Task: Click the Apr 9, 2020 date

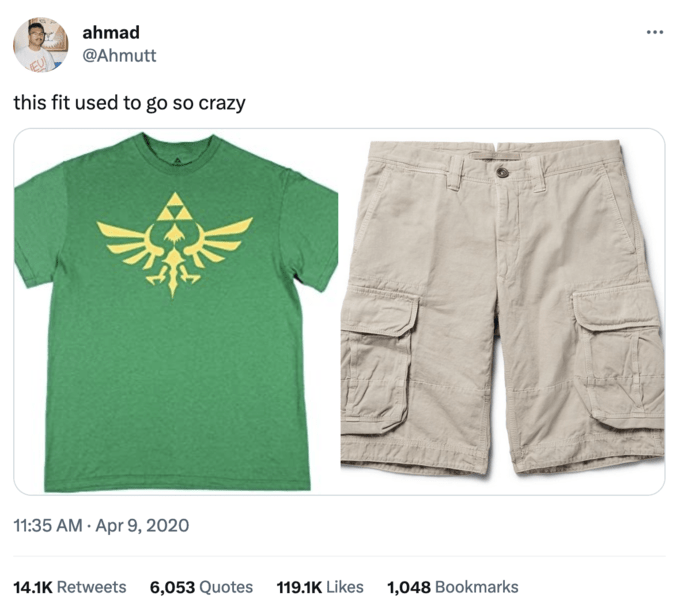Action: coord(143,525)
